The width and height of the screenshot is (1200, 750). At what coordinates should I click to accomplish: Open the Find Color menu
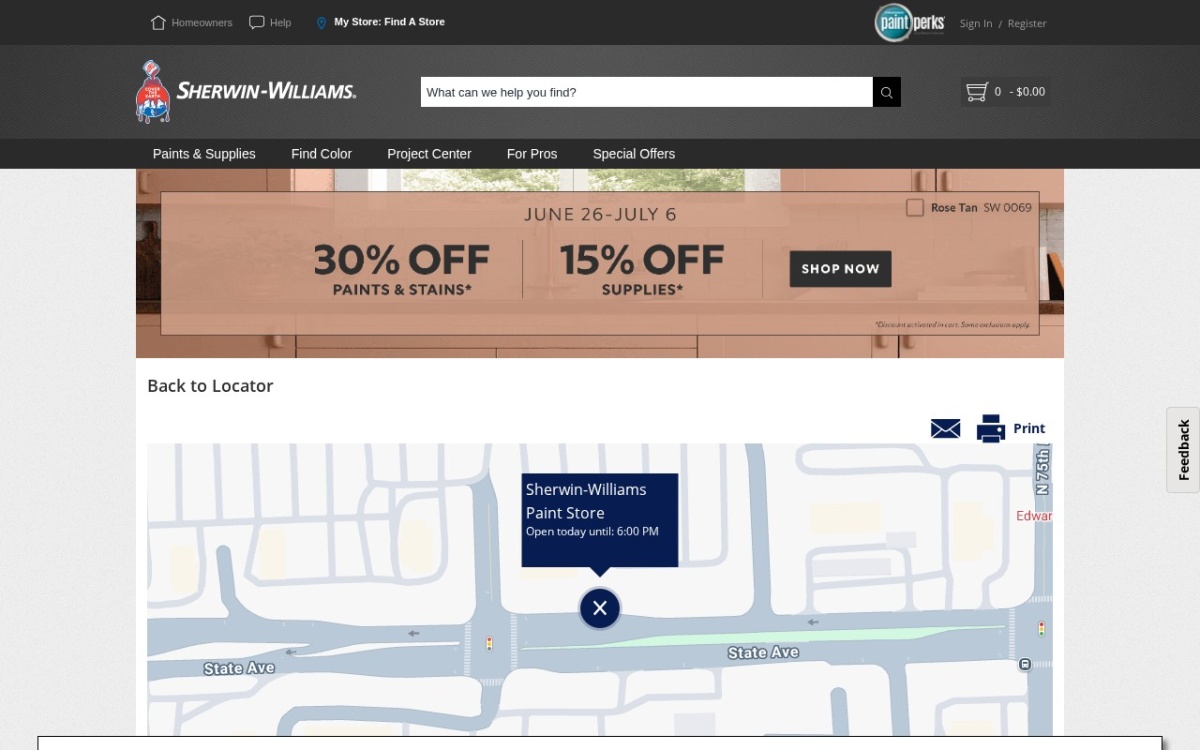322,154
